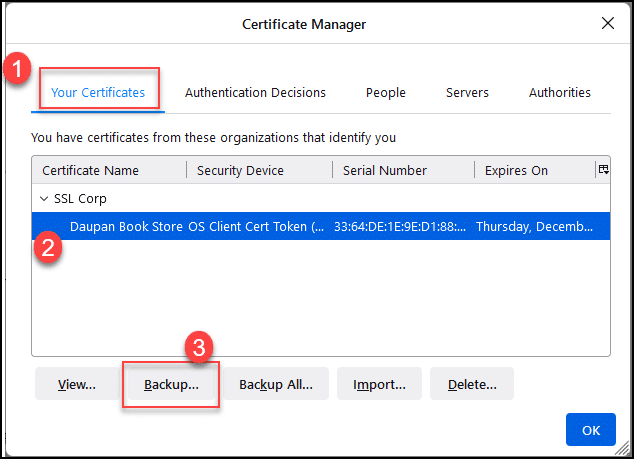The image size is (634, 459).
Task: Close the Certificate Manager dialog
Action: pyautogui.click(x=606, y=24)
